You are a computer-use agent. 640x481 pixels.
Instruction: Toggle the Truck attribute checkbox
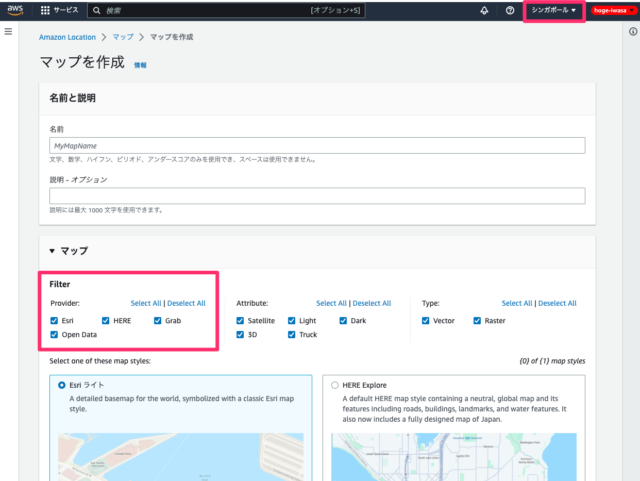coord(291,334)
